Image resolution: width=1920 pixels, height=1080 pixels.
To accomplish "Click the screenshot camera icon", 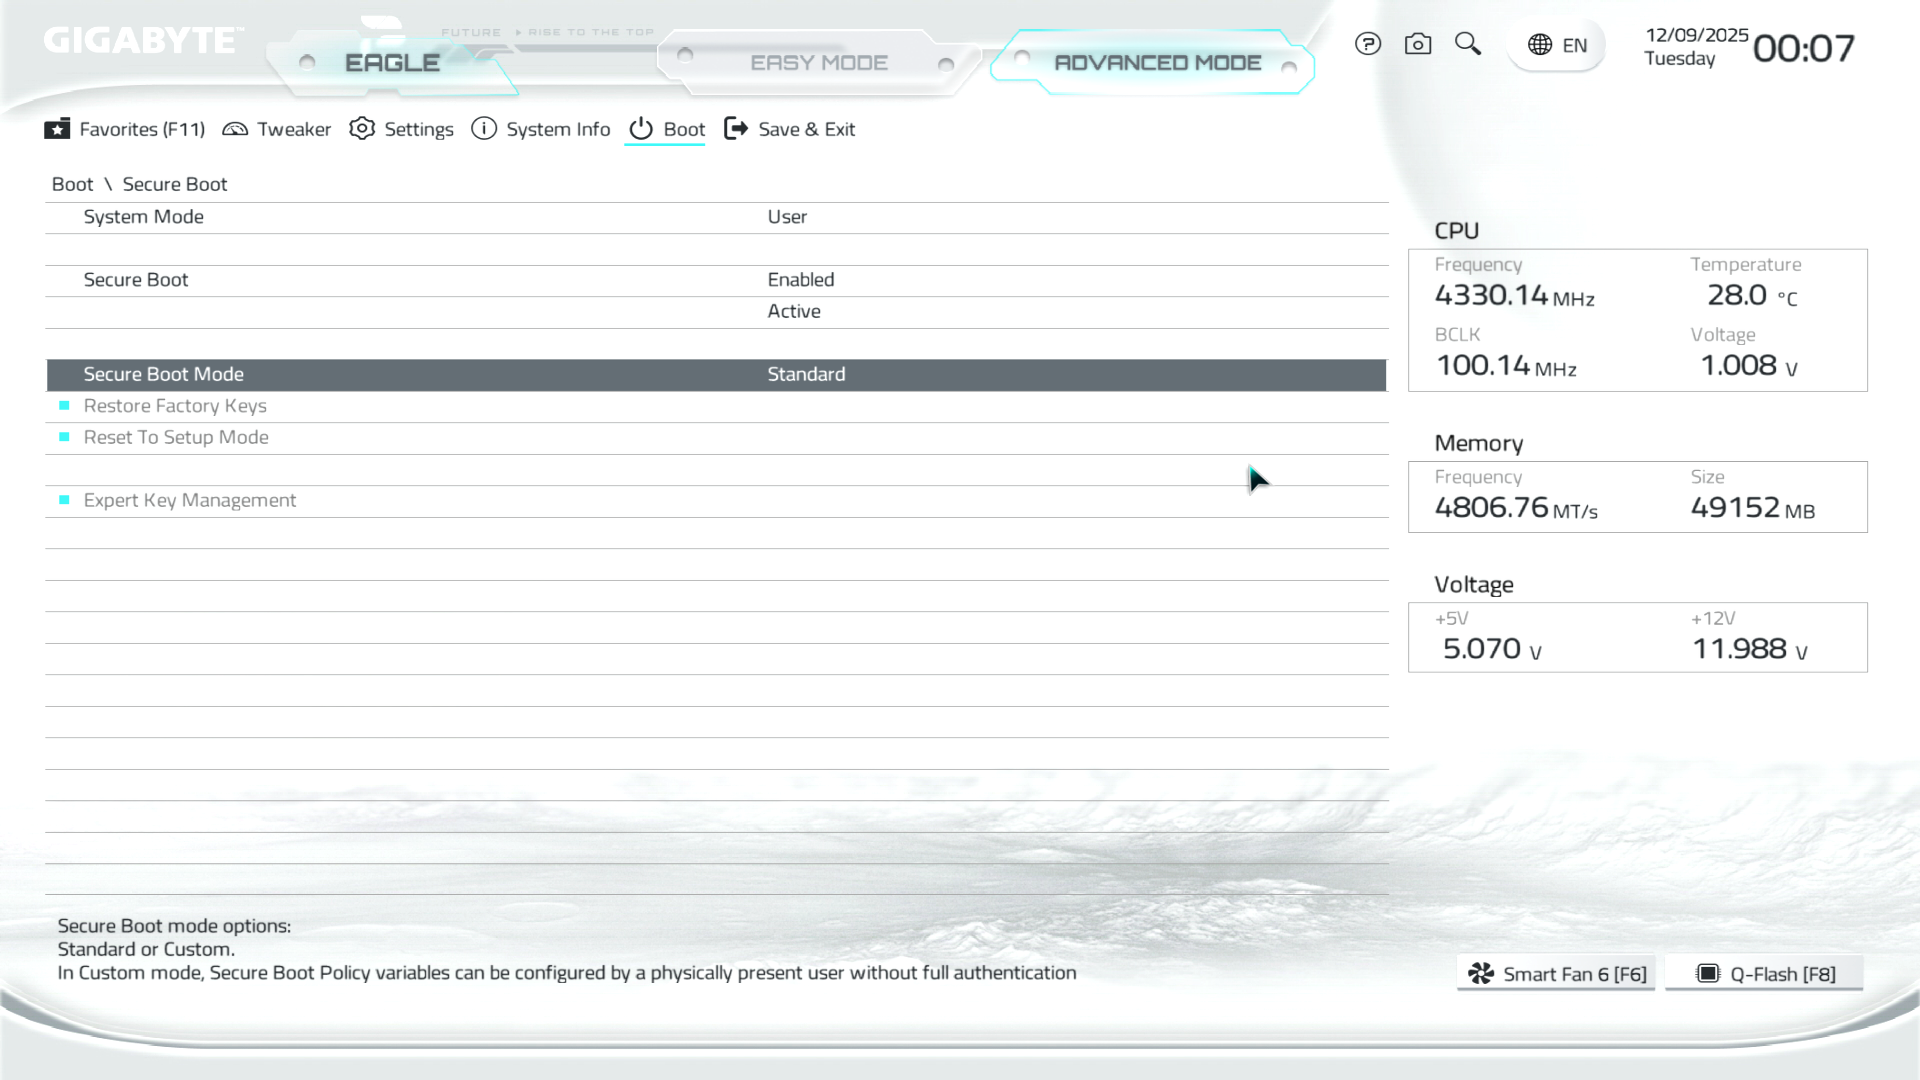I will point(1418,44).
